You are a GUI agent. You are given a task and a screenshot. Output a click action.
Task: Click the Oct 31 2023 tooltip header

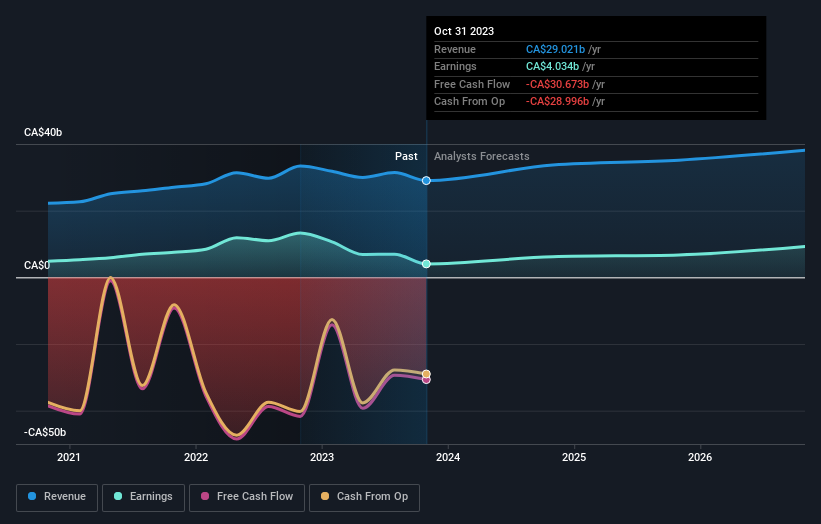coord(464,31)
